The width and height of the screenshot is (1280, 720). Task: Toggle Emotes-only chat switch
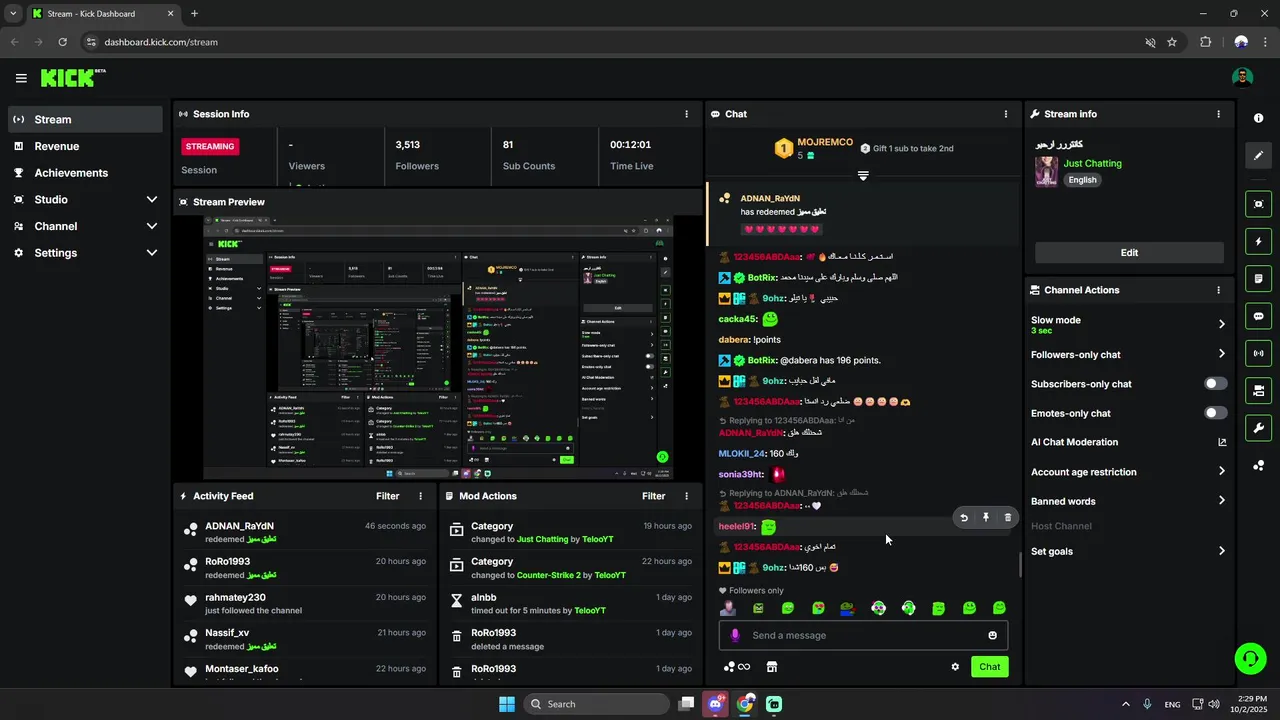click(x=1216, y=413)
